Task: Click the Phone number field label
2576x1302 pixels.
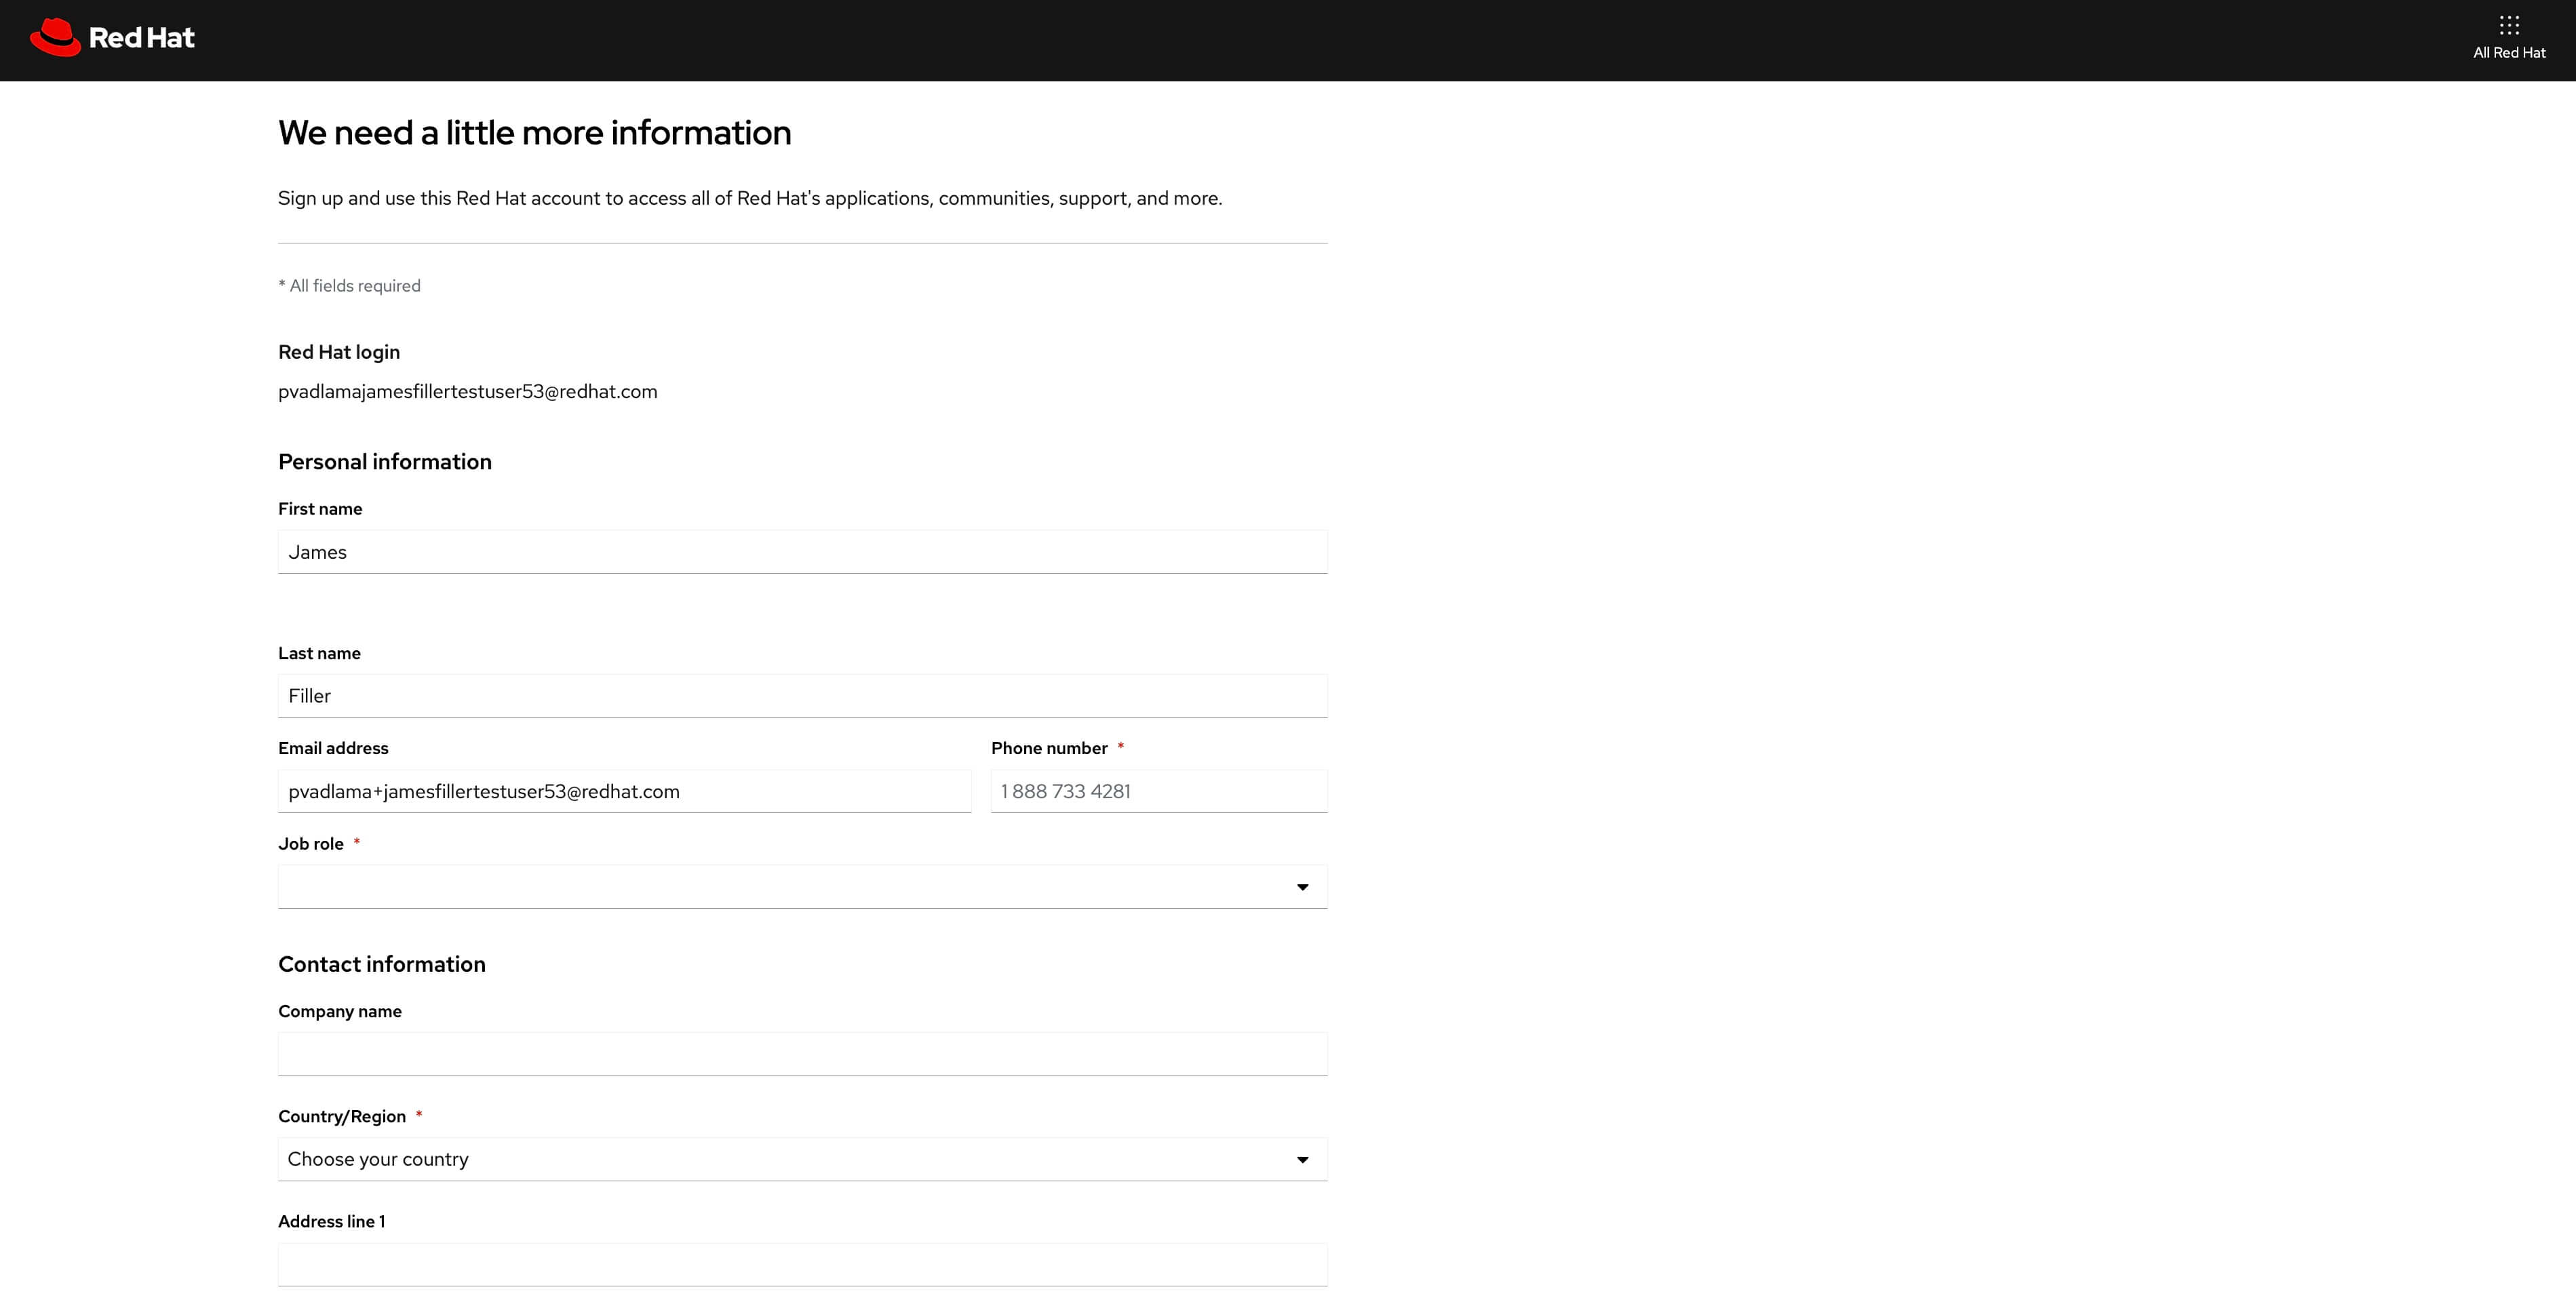Action: point(1049,748)
